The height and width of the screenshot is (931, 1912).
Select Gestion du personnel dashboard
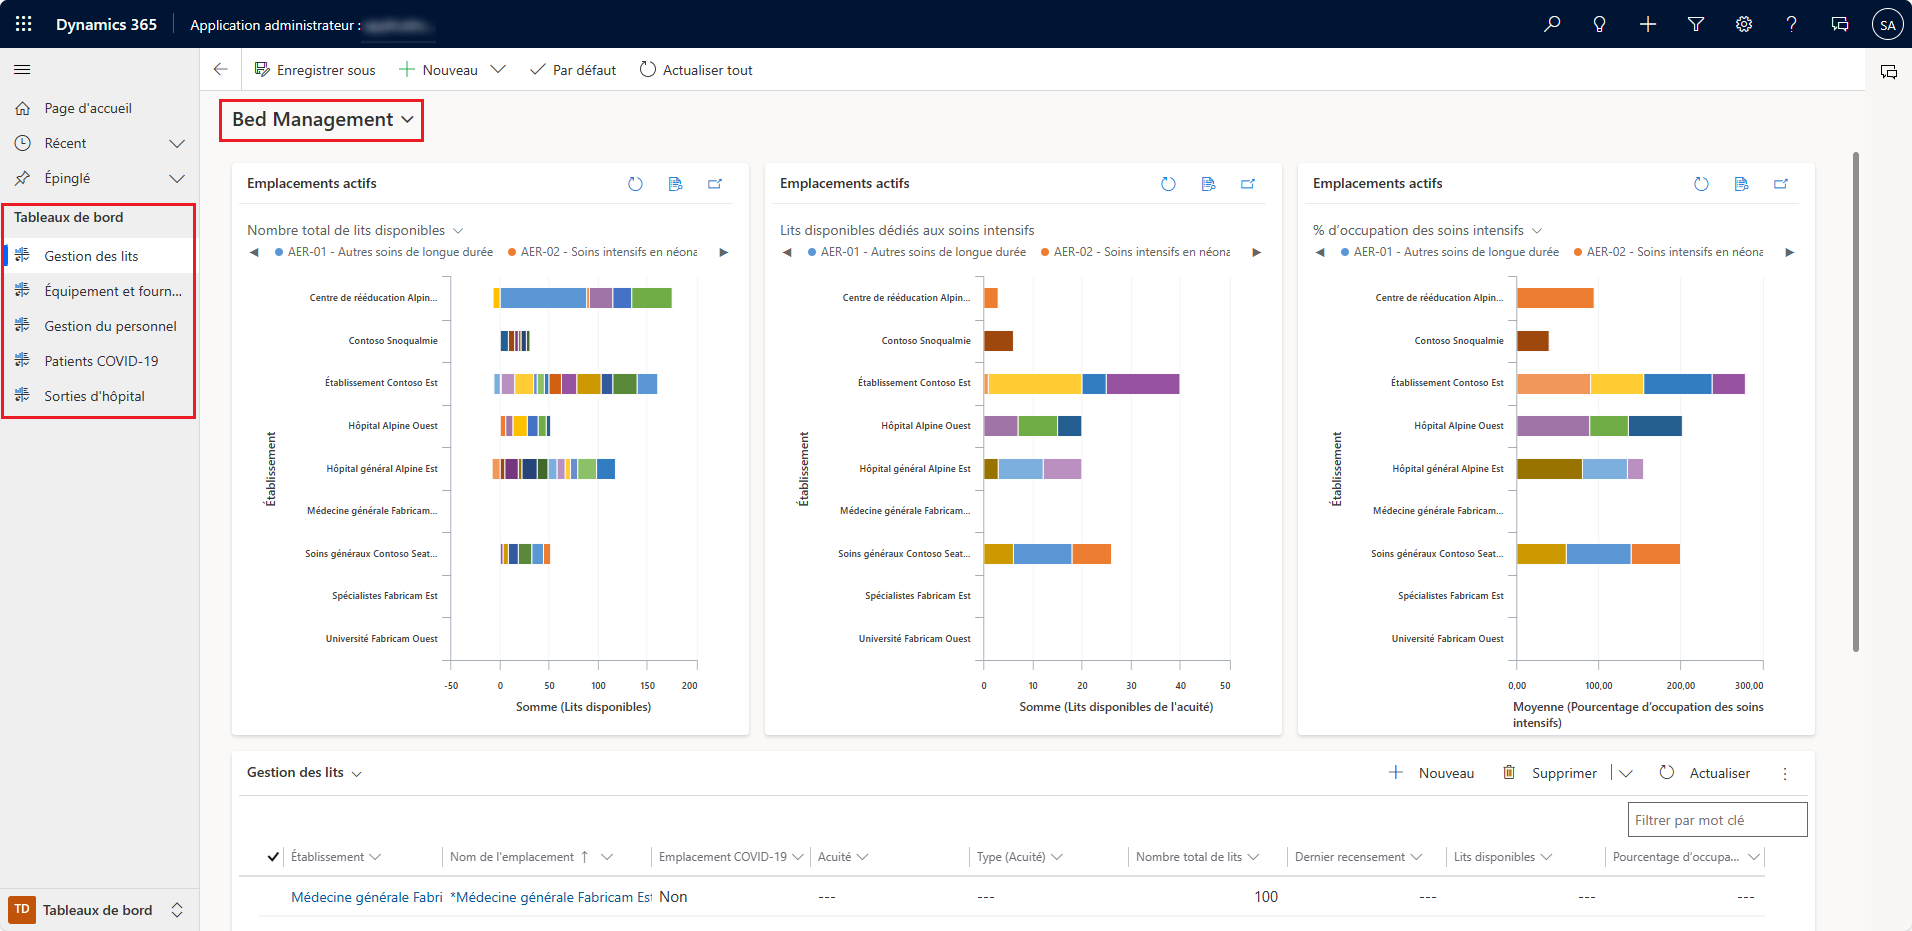98,327
